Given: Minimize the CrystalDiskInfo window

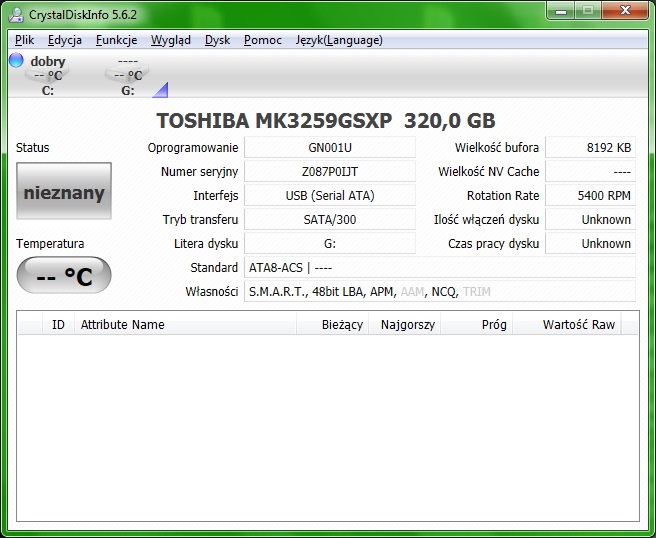Looking at the screenshot, I should [x=561, y=11].
